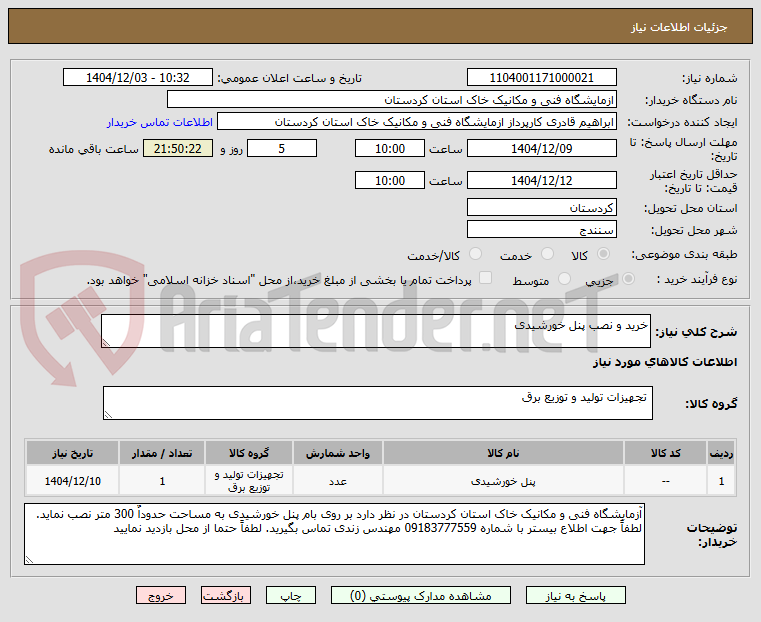Toggle the اسناد خزانه اسلامی payment checkbox

[485, 278]
